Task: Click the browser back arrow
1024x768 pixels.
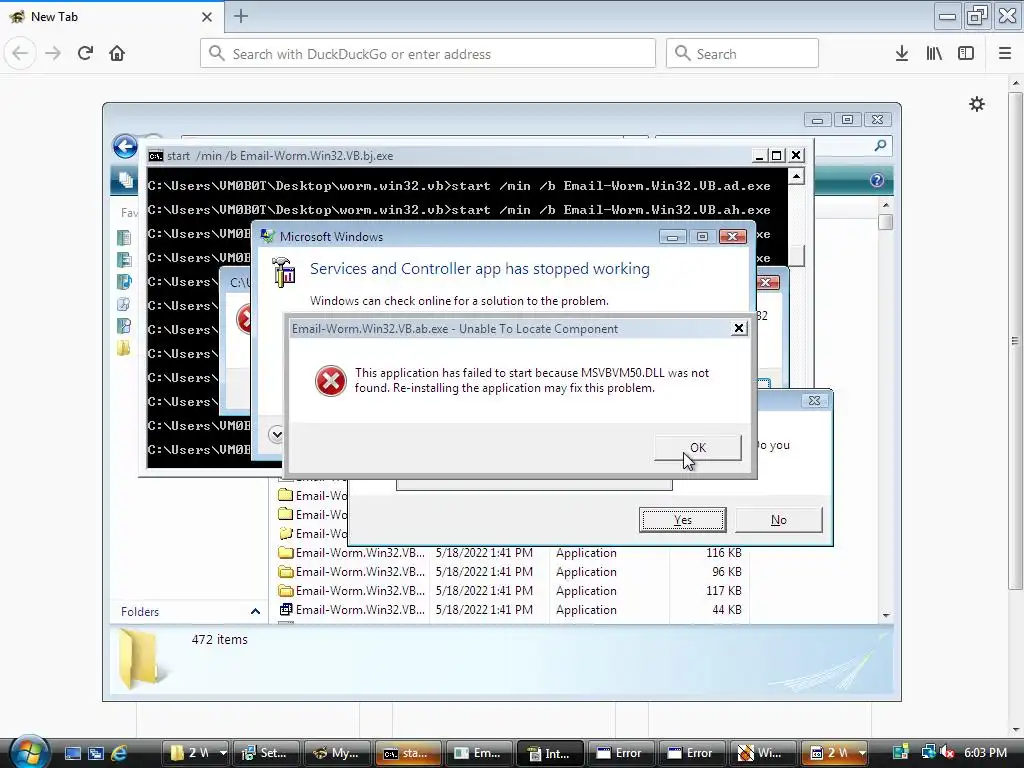Action: (20, 54)
